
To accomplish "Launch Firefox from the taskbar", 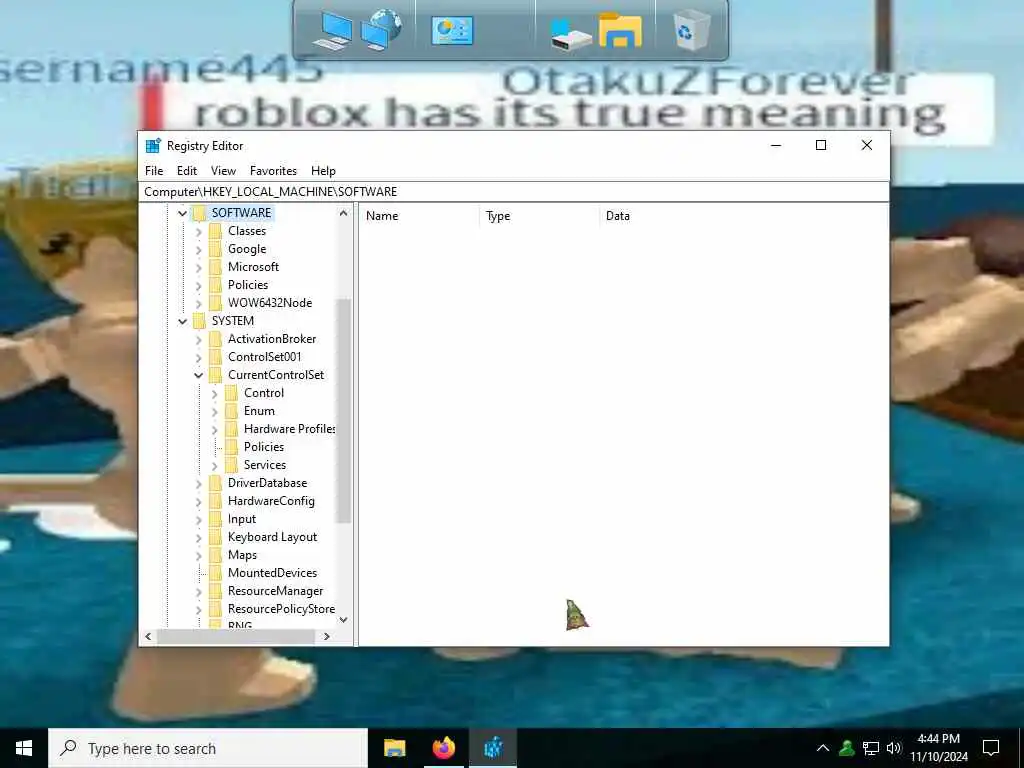I will [443, 748].
